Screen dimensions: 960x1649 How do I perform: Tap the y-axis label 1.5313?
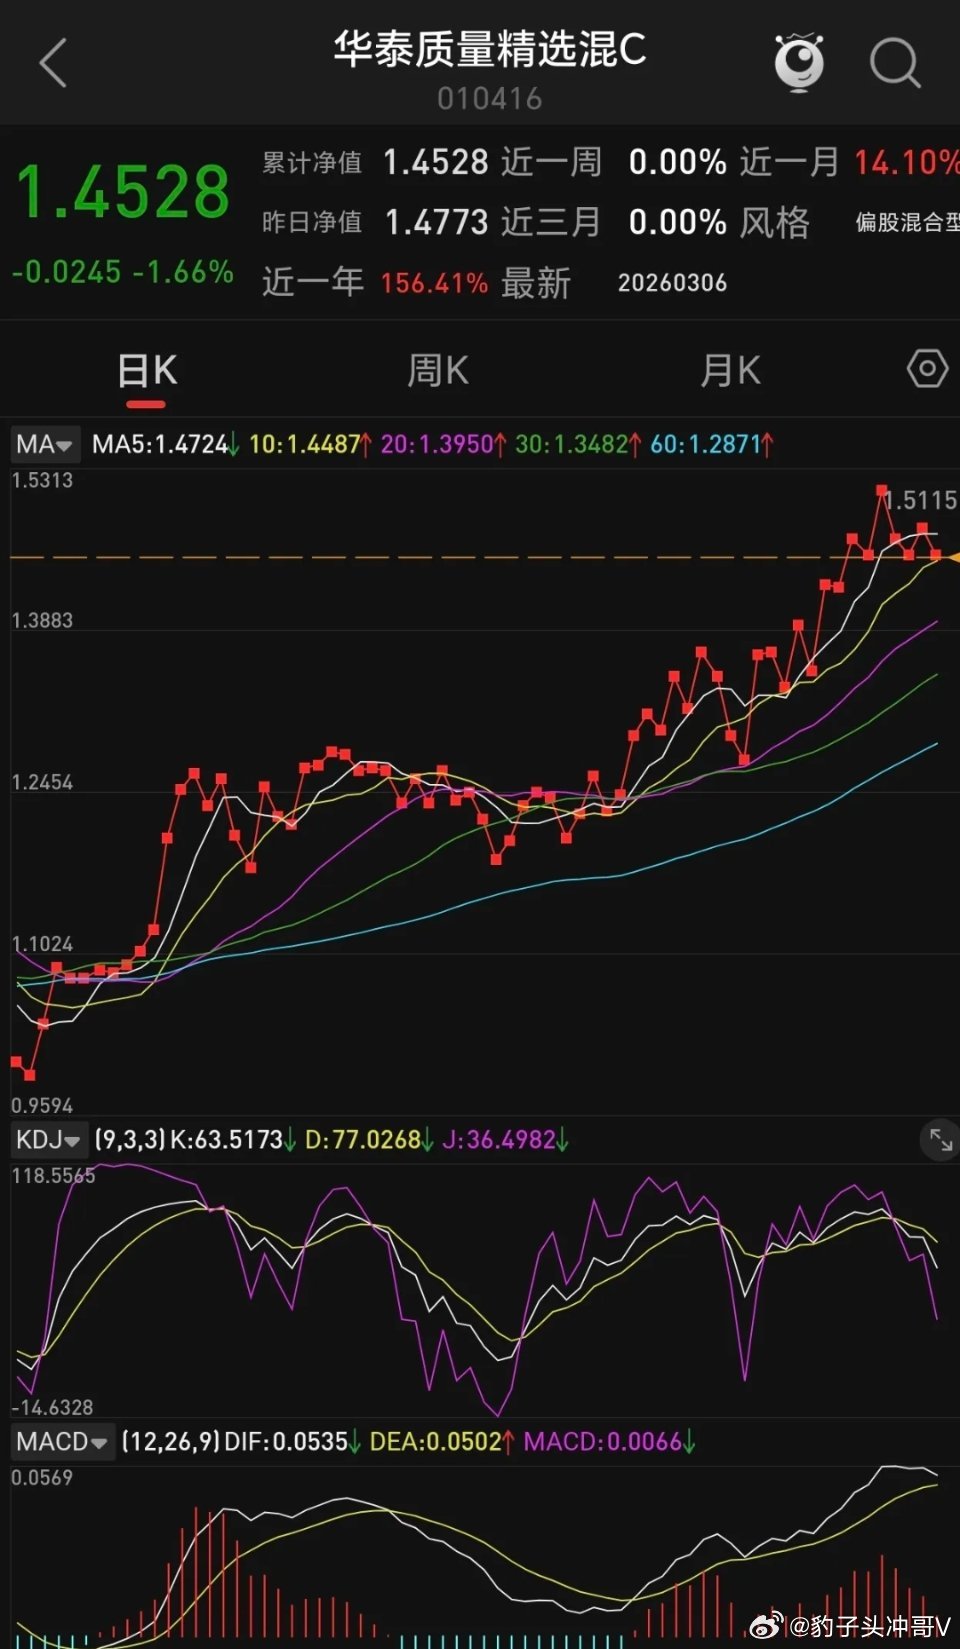point(42,480)
